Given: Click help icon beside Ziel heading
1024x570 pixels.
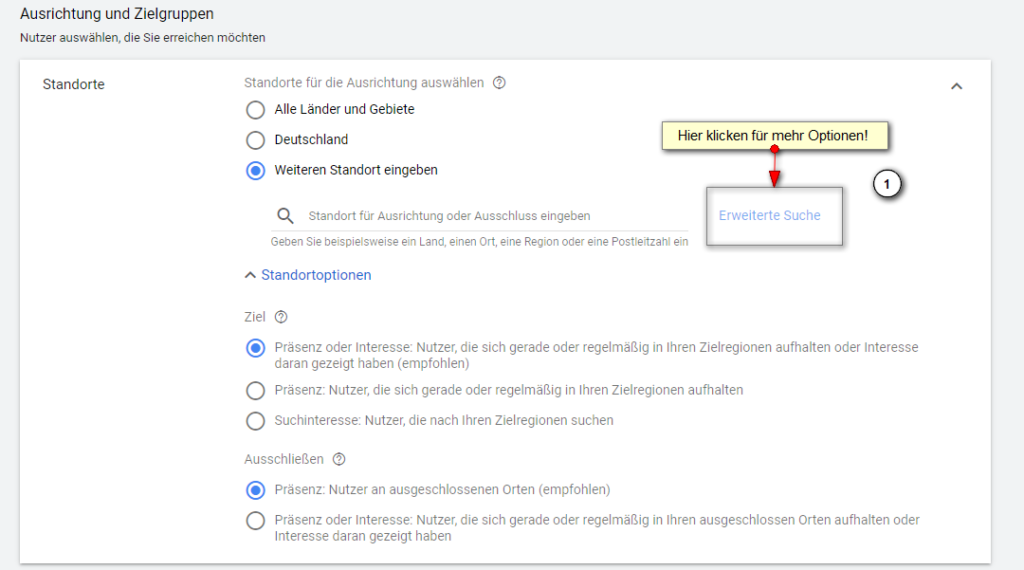Looking at the screenshot, I should (281, 317).
